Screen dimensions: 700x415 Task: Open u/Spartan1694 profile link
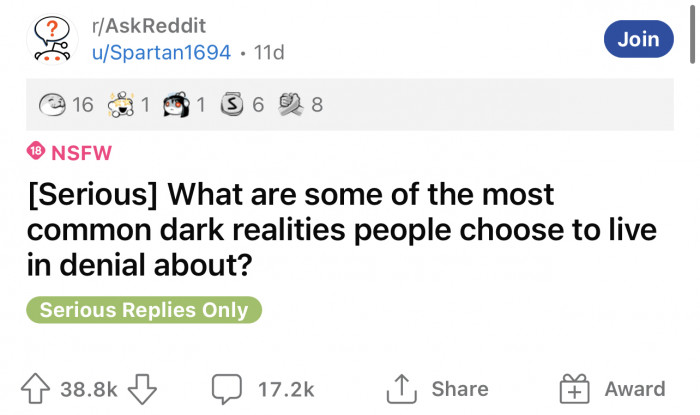tap(161, 52)
